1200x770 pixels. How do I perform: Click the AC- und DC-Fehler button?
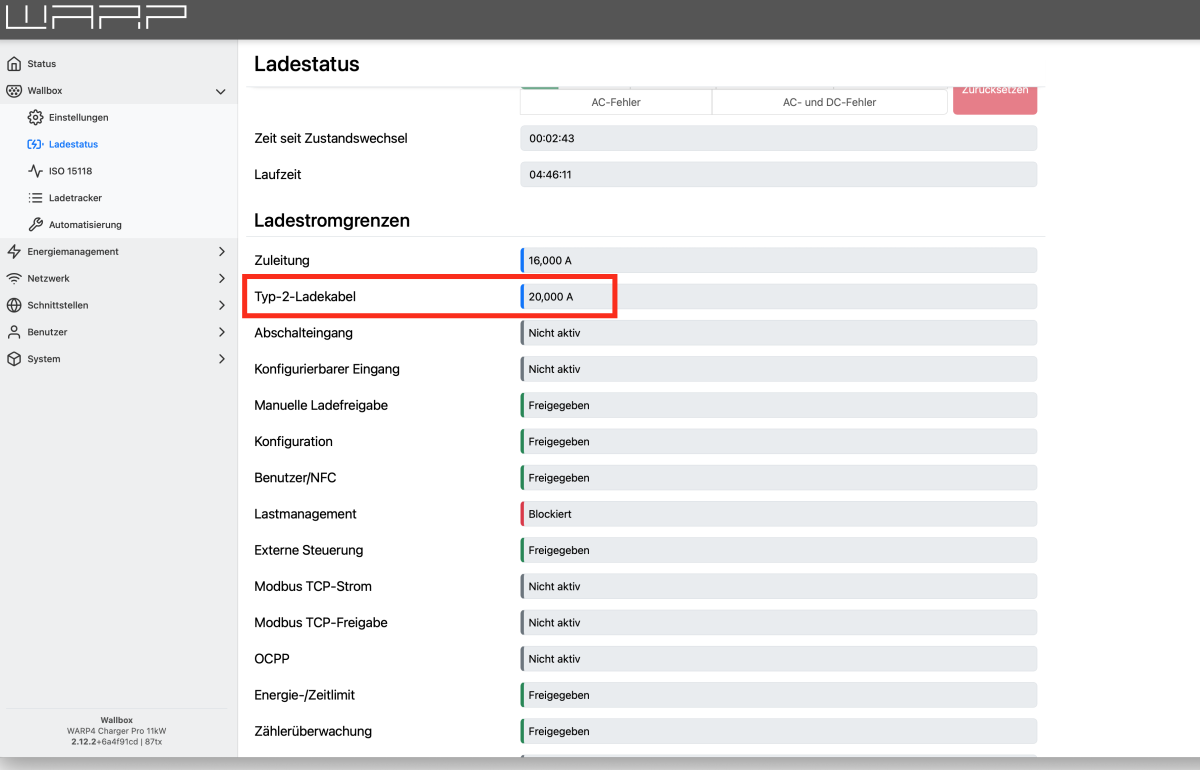(x=829, y=101)
